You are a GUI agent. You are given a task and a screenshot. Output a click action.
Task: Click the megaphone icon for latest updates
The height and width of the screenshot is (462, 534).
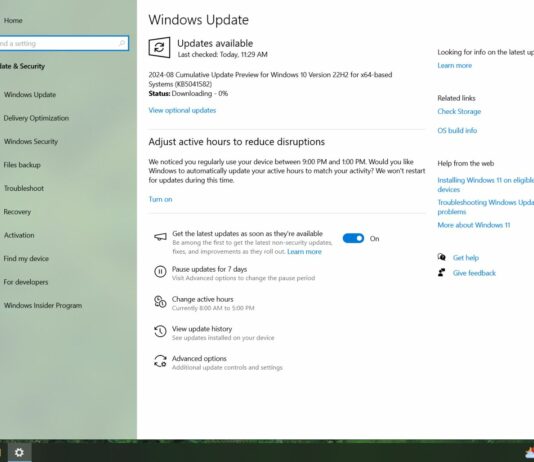click(x=160, y=236)
